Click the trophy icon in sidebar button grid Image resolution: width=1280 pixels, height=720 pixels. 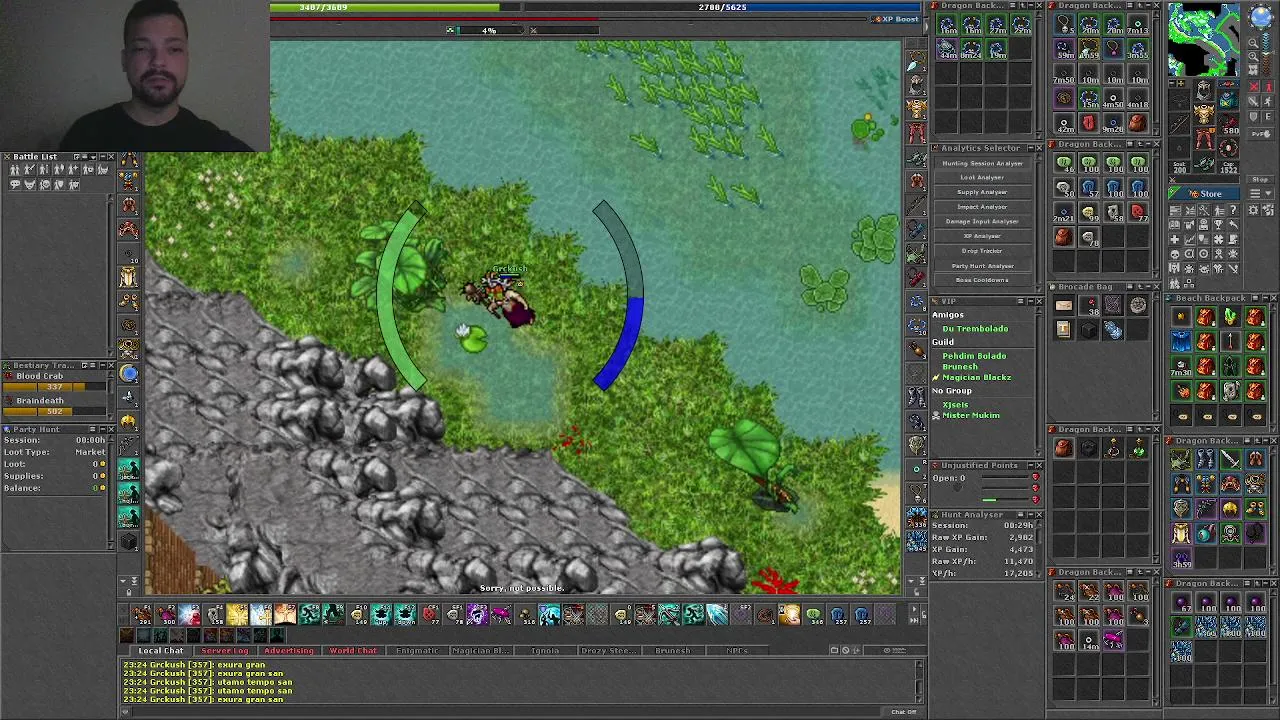click(1218, 224)
